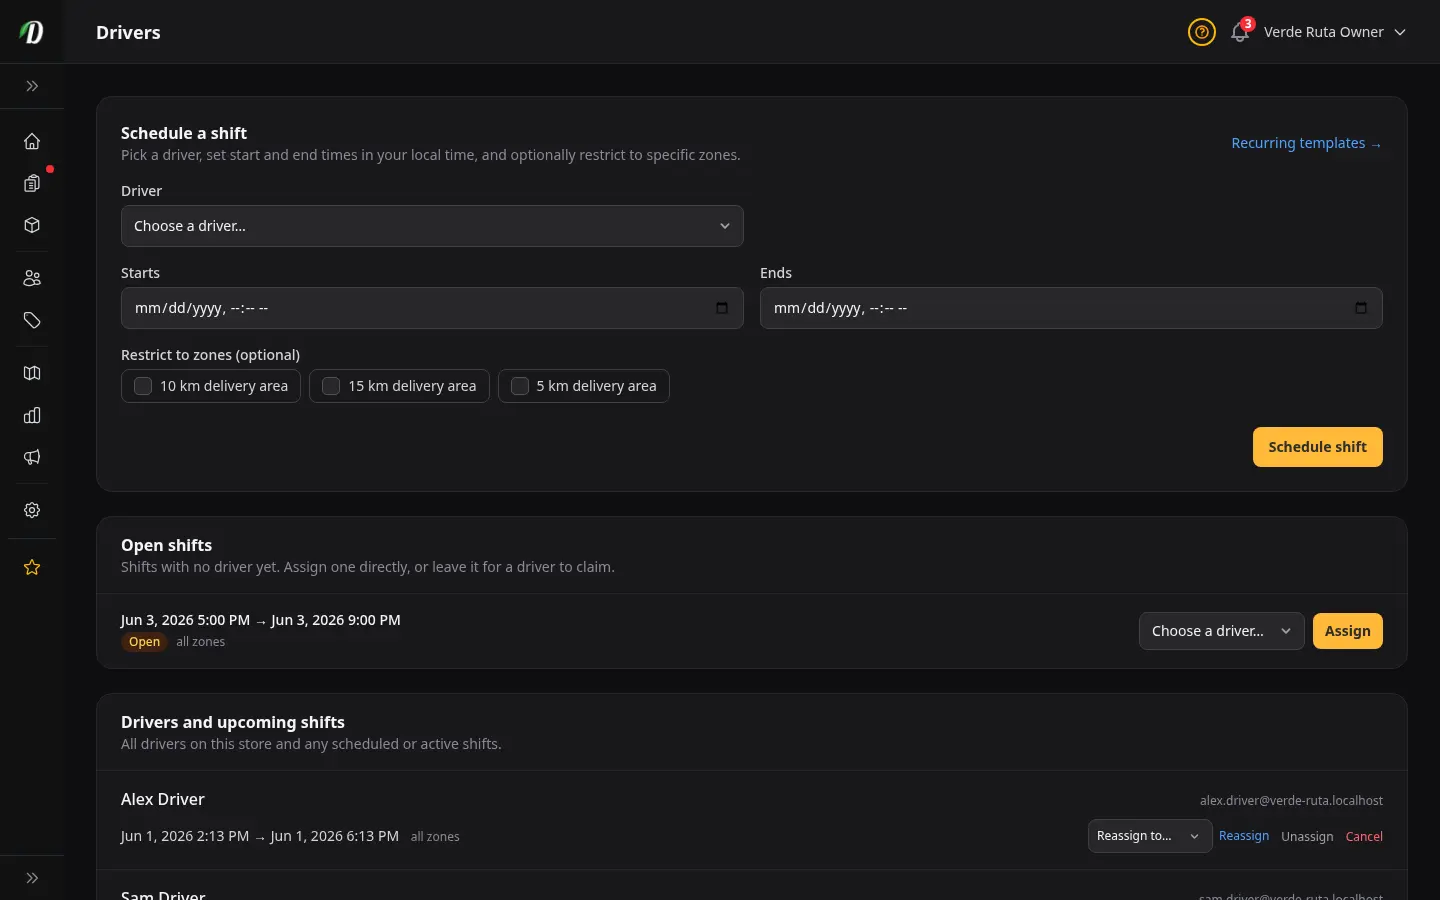Click the Starts date-time field
The width and height of the screenshot is (1440, 900).
pyautogui.click(x=432, y=308)
